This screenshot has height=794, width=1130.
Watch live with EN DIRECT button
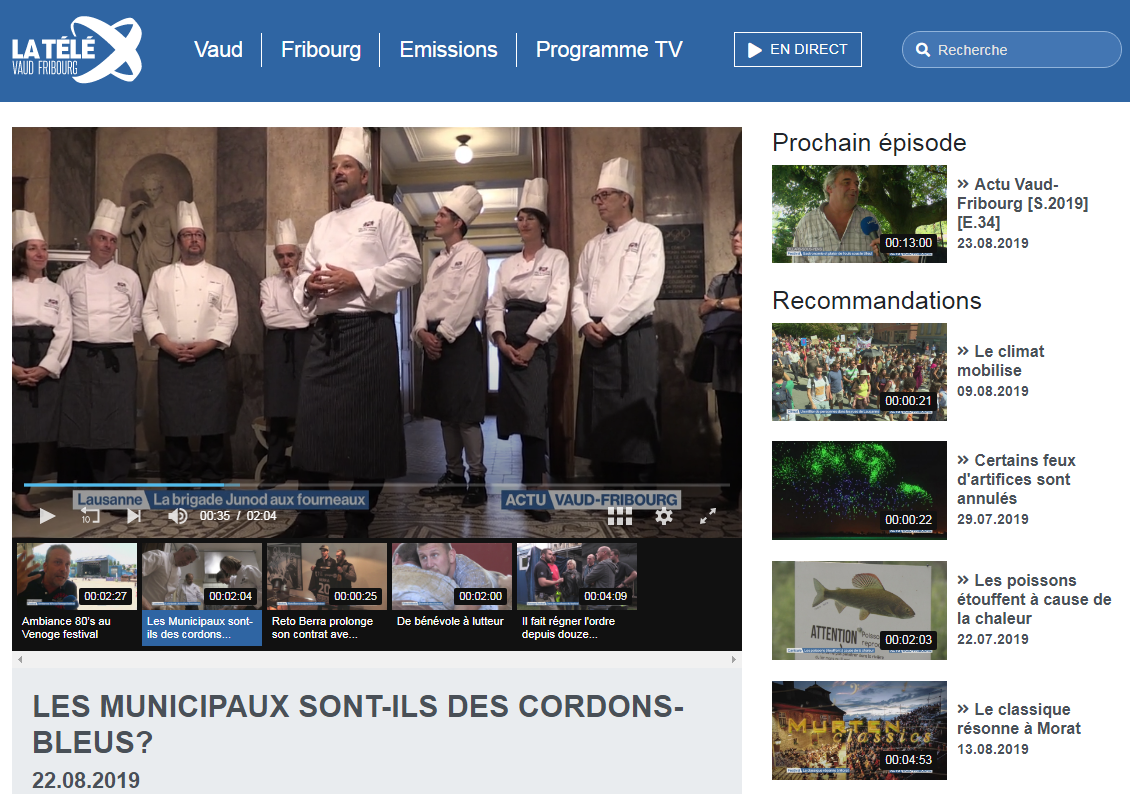pos(797,49)
